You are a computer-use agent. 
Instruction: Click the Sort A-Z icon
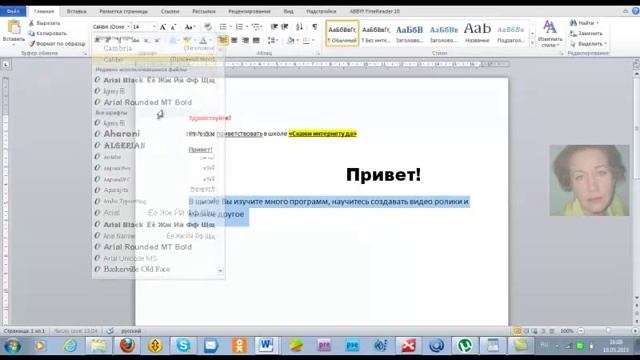[x=299, y=27]
